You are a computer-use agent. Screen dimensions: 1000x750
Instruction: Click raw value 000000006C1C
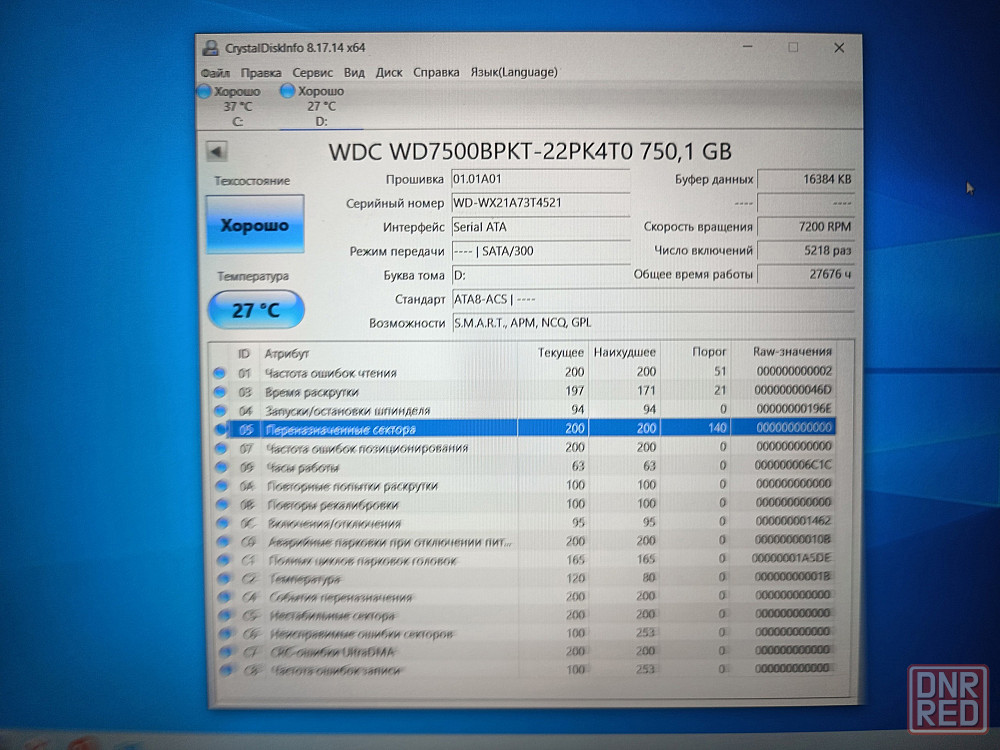point(793,465)
